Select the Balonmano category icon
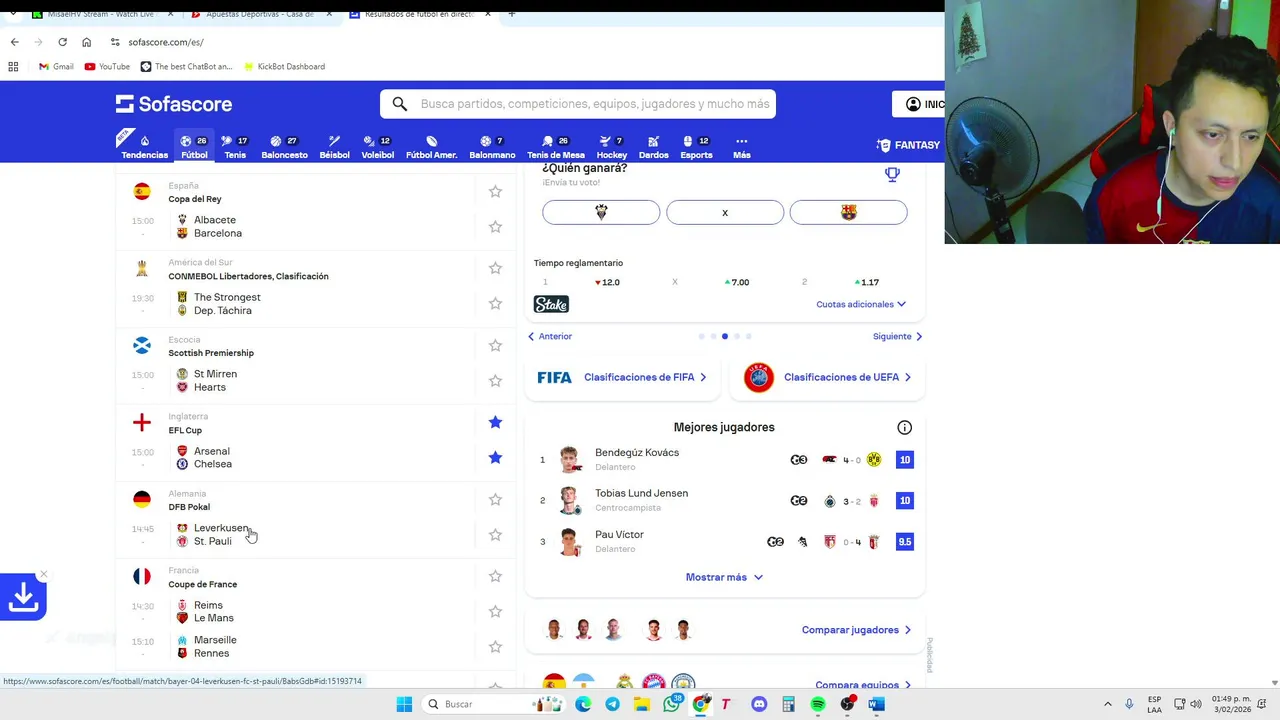Image resolution: width=1280 pixels, height=720 pixels. 492,147
